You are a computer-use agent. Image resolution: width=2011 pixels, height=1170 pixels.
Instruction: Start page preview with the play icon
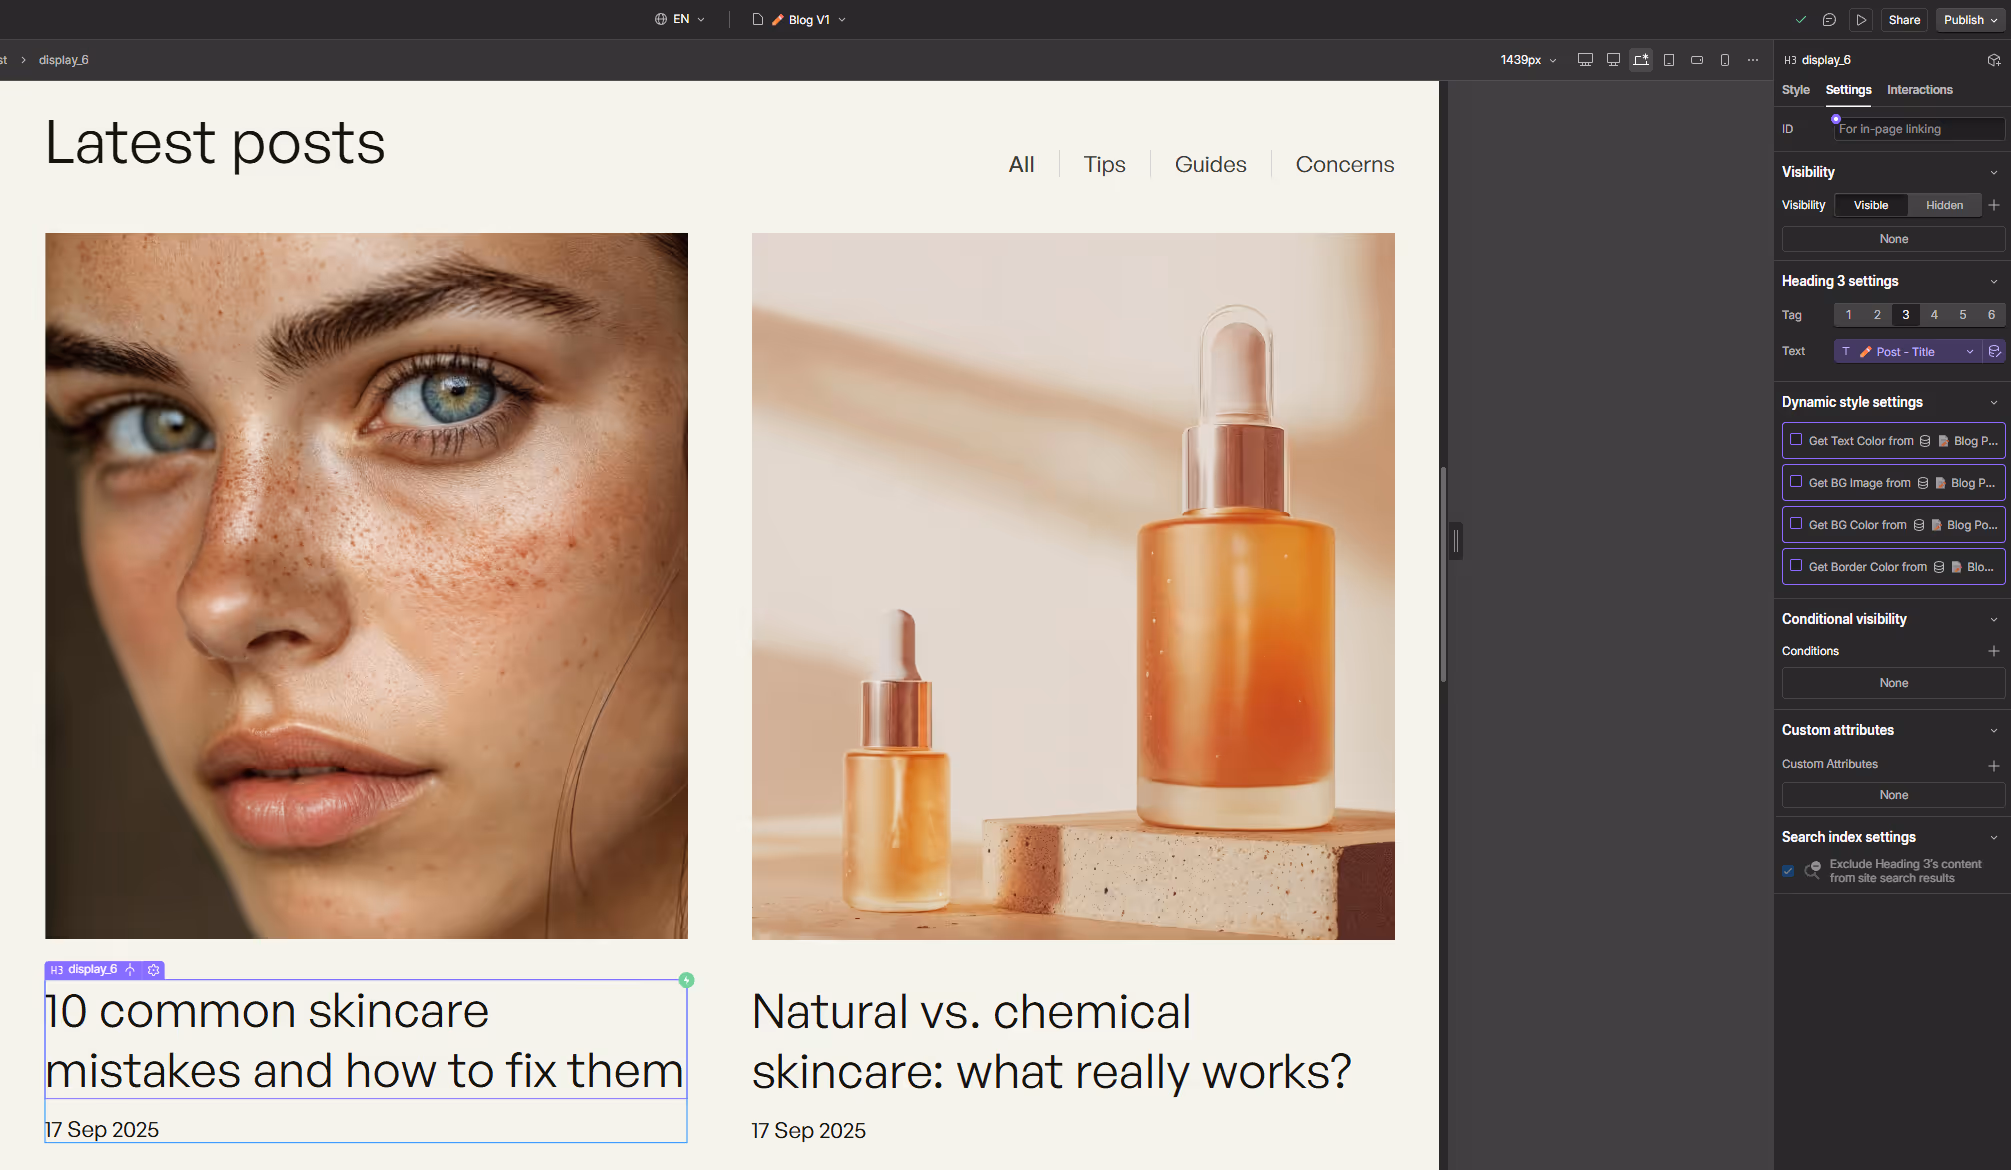tap(1861, 19)
